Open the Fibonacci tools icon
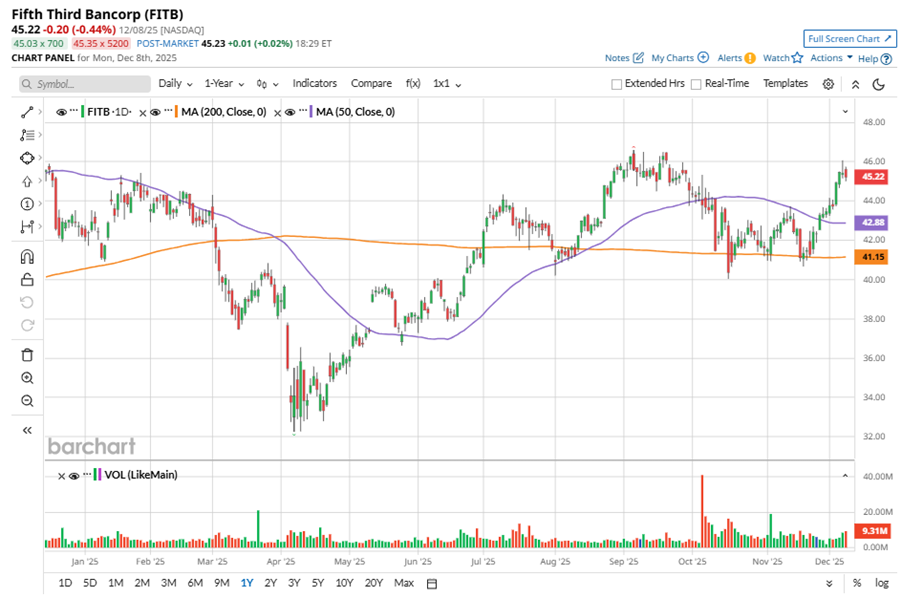Viewport: 902px width, 598px height. coord(27,135)
